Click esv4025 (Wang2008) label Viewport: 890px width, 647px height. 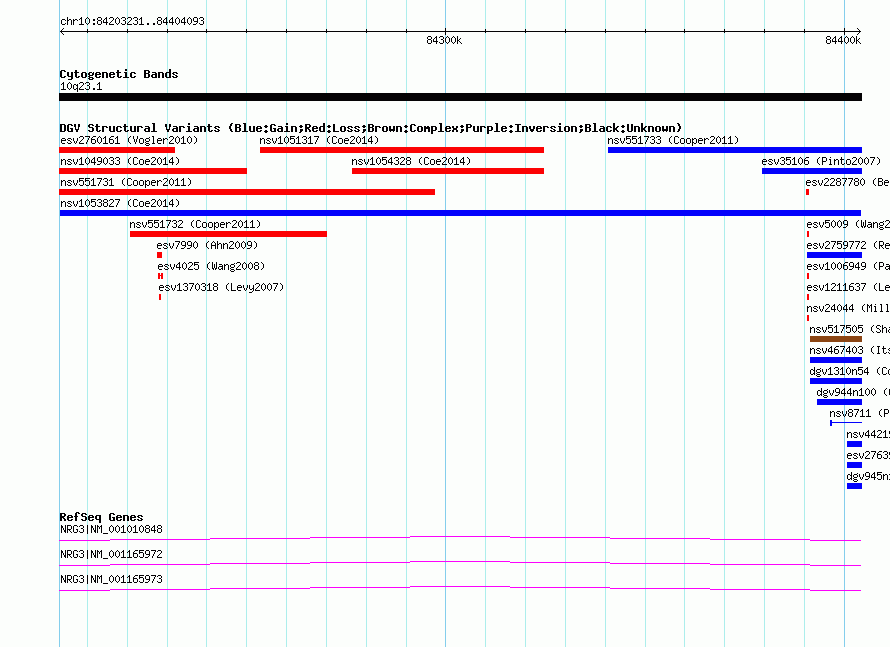[211, 266]
